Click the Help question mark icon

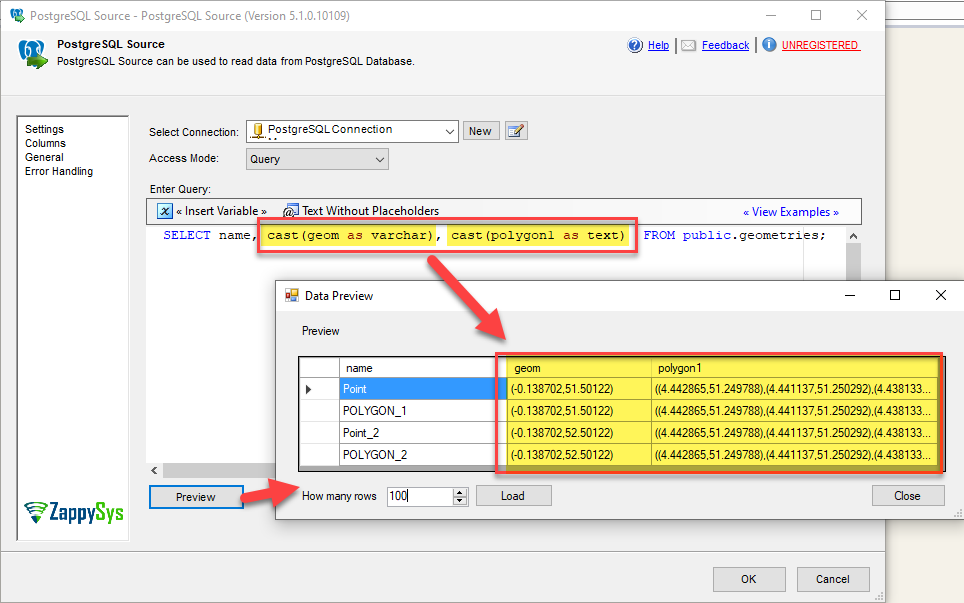click(x=635, y=45)
